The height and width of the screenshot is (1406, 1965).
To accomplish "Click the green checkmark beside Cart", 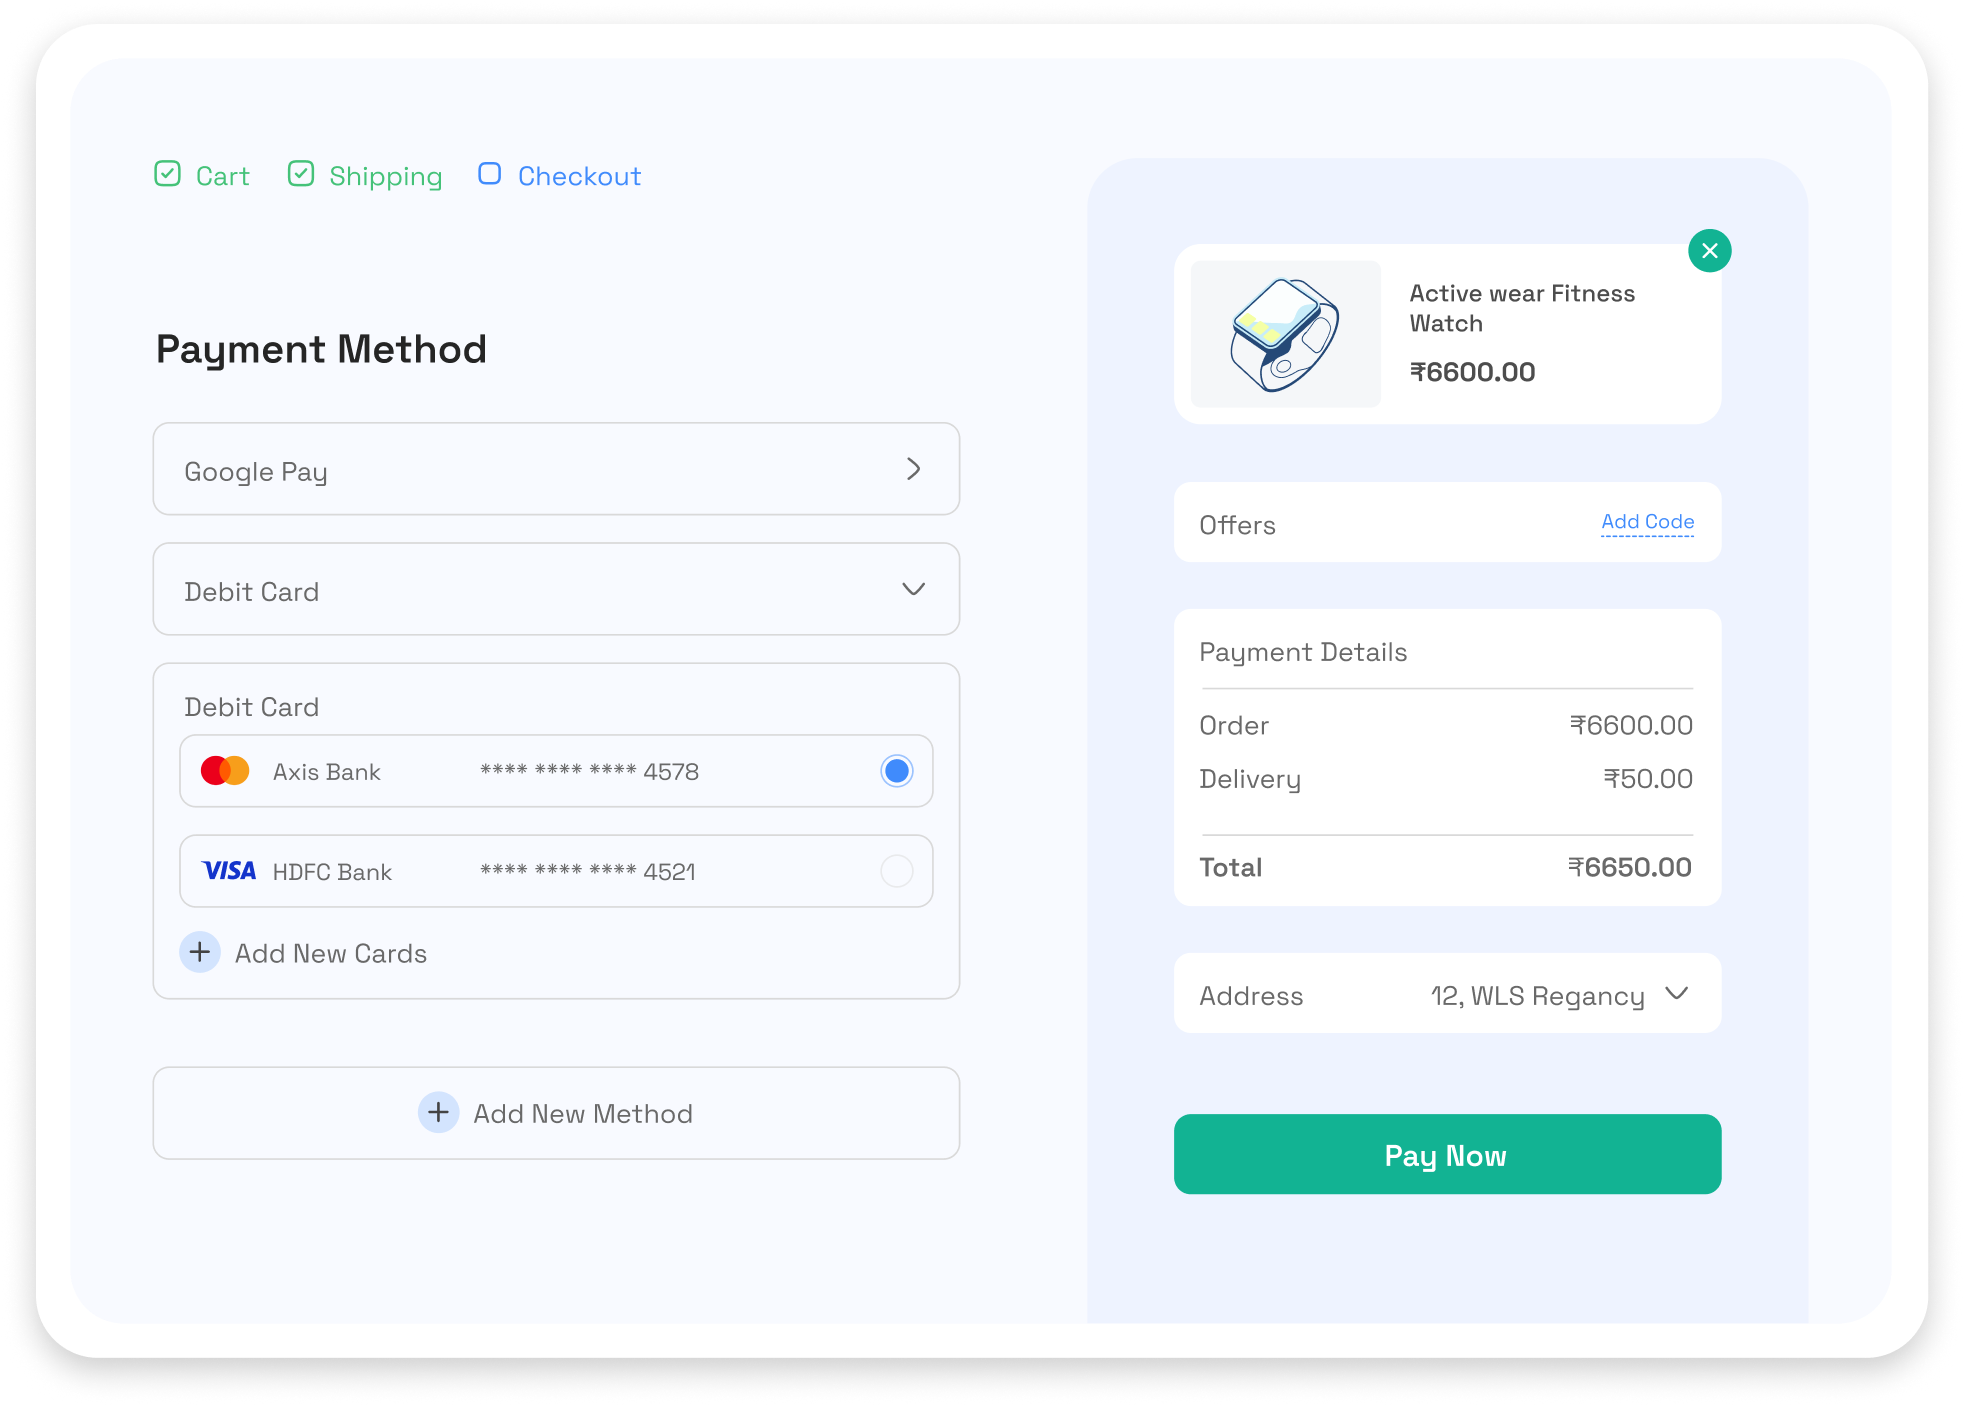I will point(169,174).
